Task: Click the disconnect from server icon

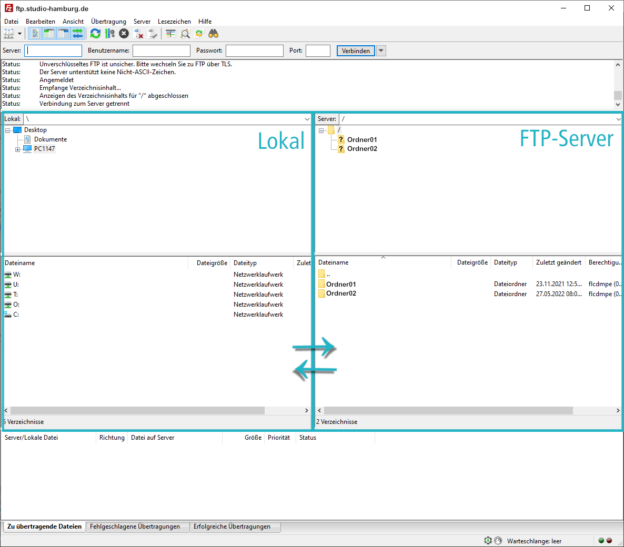Action: [x=140, y=33]
